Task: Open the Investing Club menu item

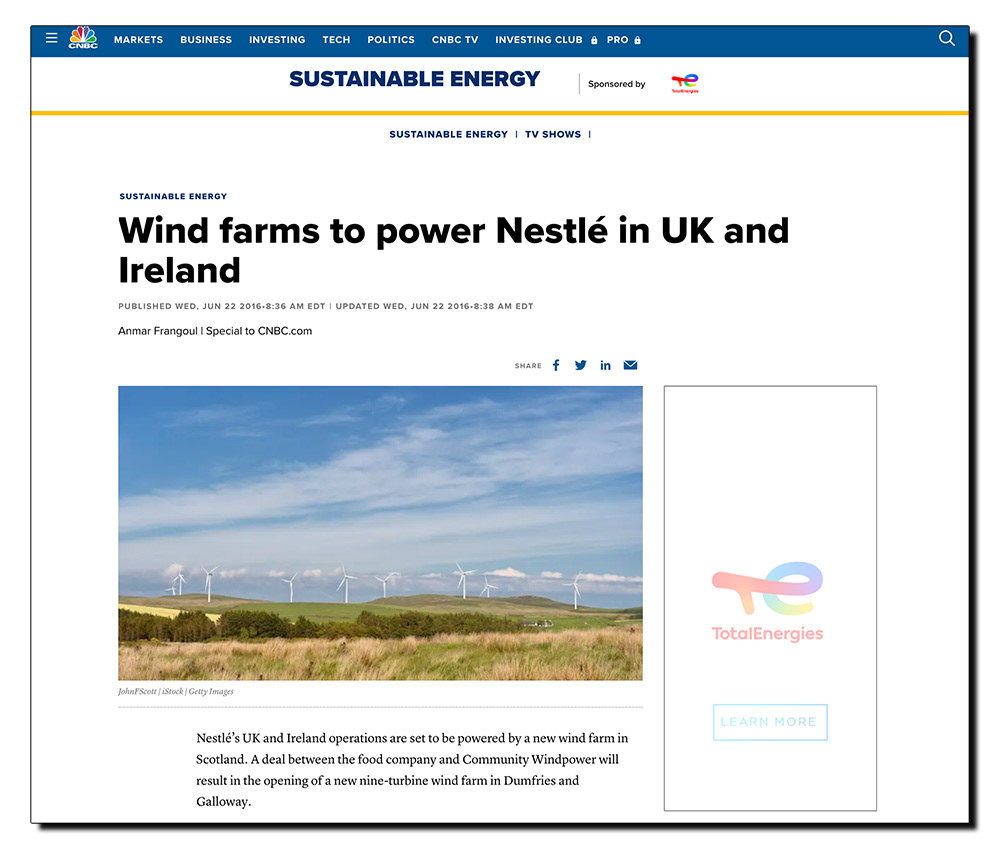Action: pos(539,40)
